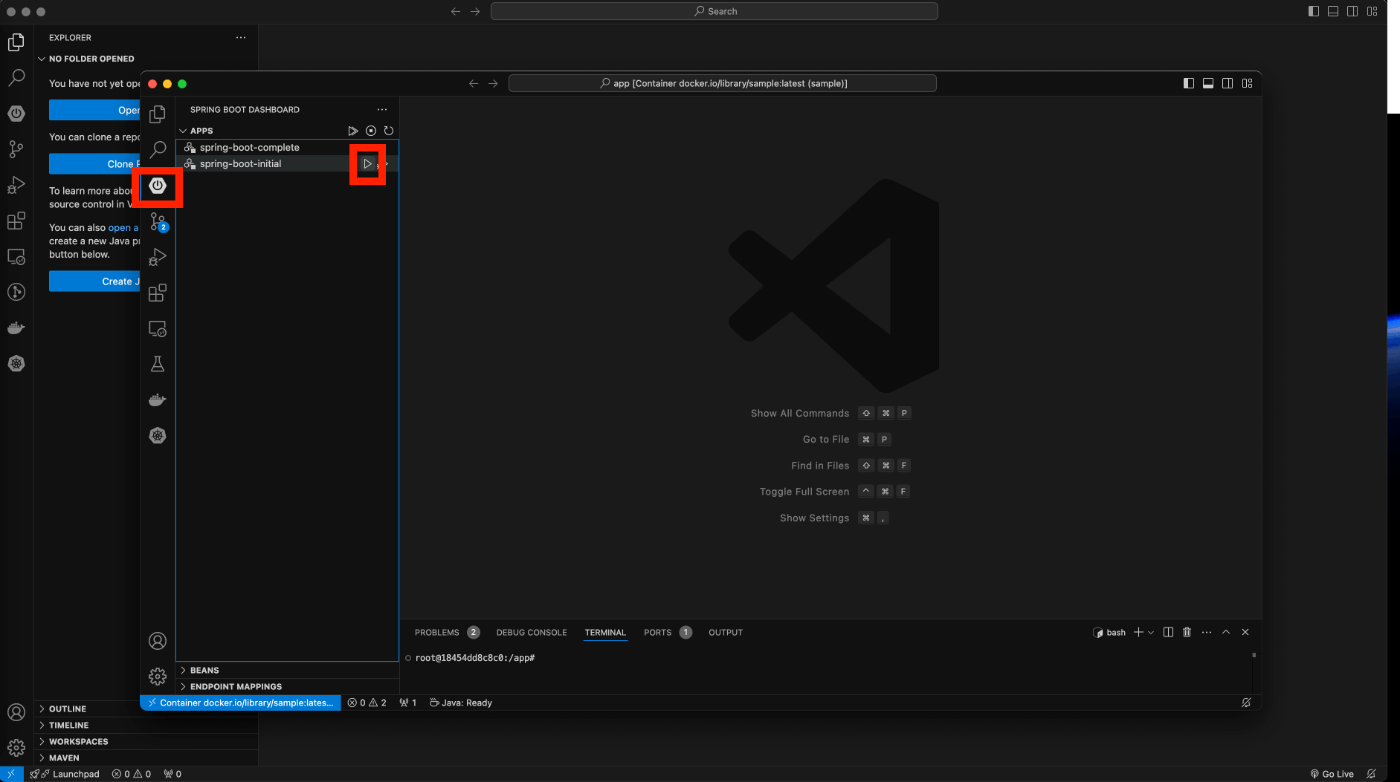Open Search in the front container window
Image resolution: width=1400 pixels, height=782 pixels.
coord(157,150)
